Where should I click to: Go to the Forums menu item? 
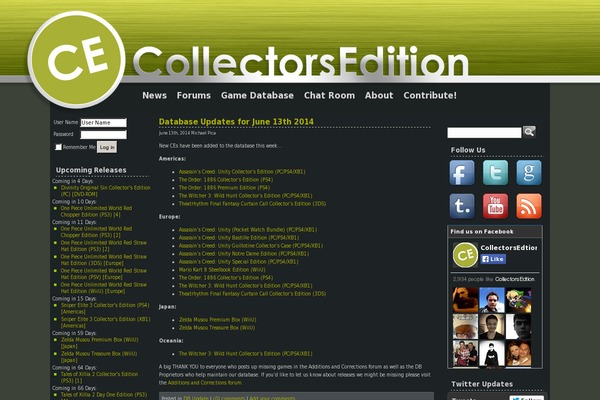tap(194, 96)
